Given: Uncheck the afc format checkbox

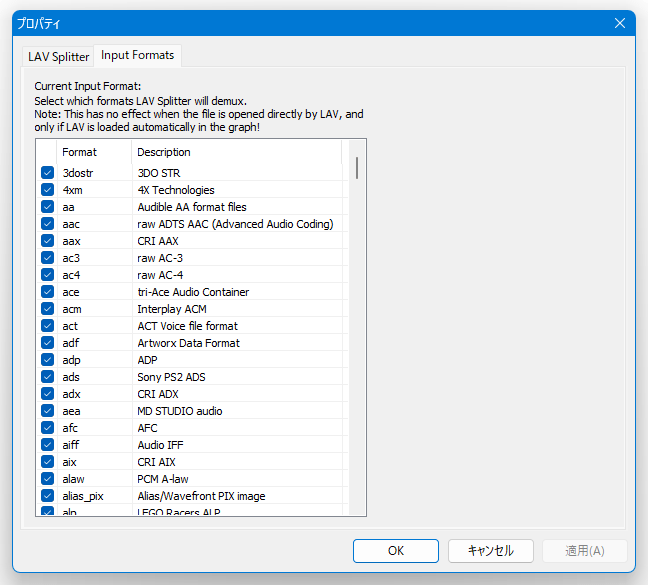Looking at the screenshot, I should (x=48, y=428).
